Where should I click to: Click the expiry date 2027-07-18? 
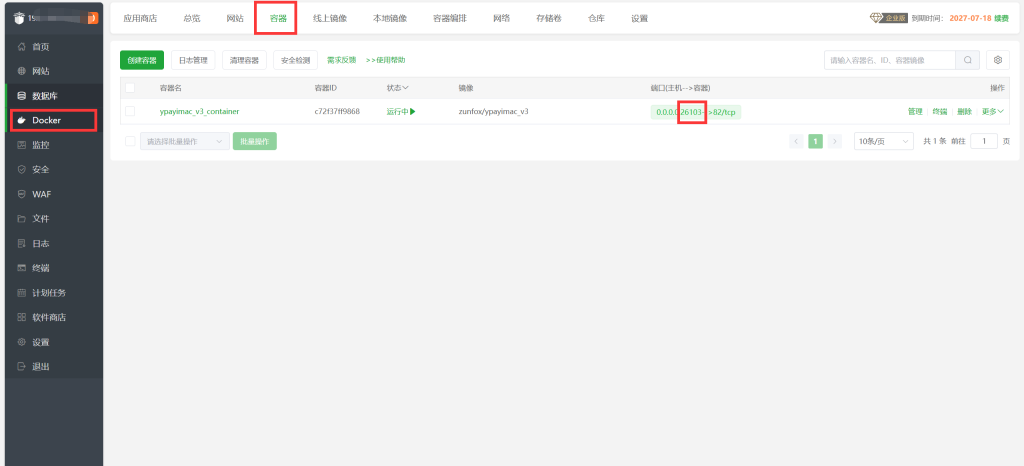coord(969,18)
